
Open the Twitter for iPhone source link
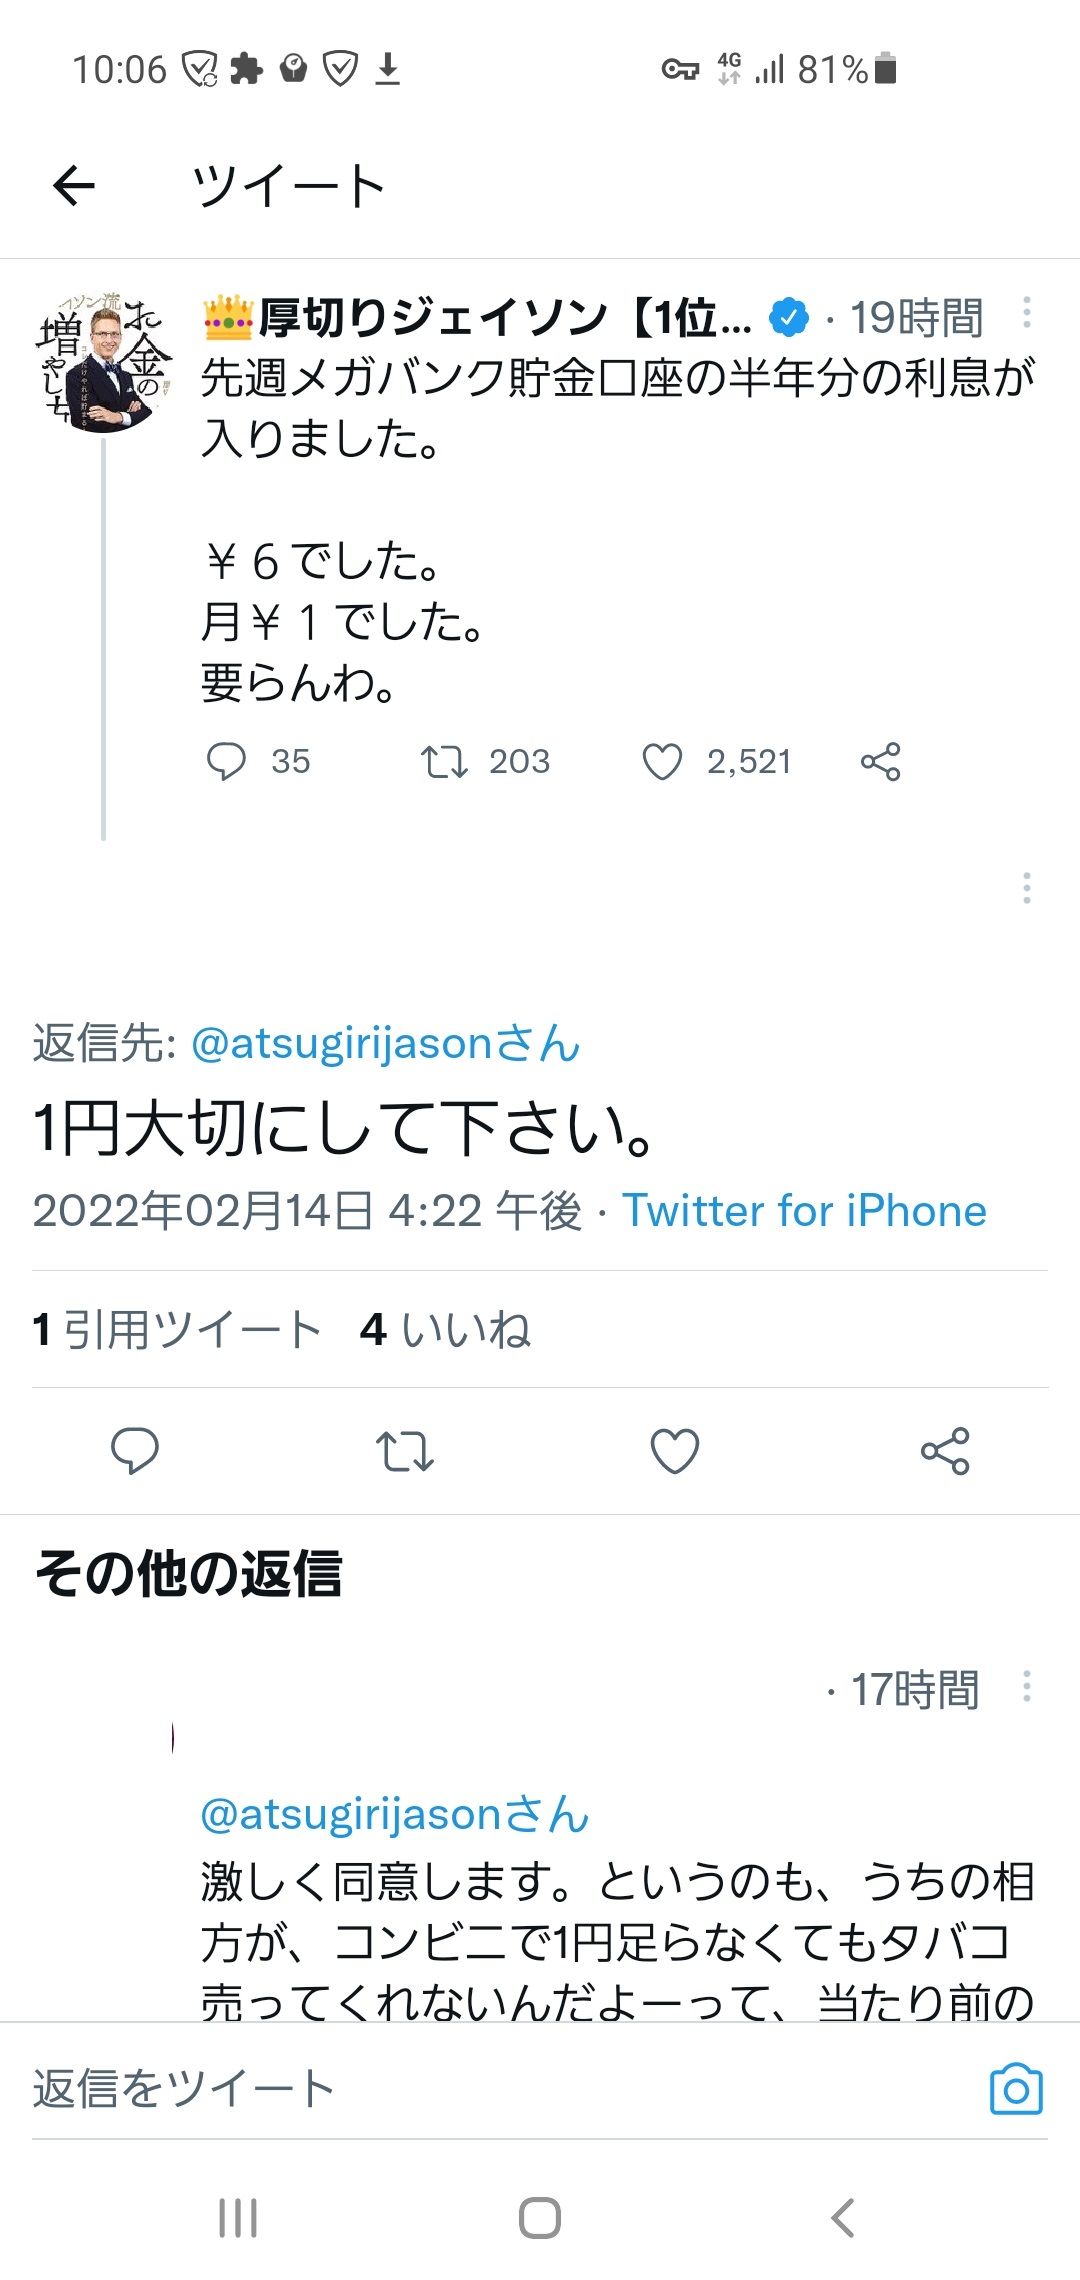pyautogui.click(x=804, y=1211)
